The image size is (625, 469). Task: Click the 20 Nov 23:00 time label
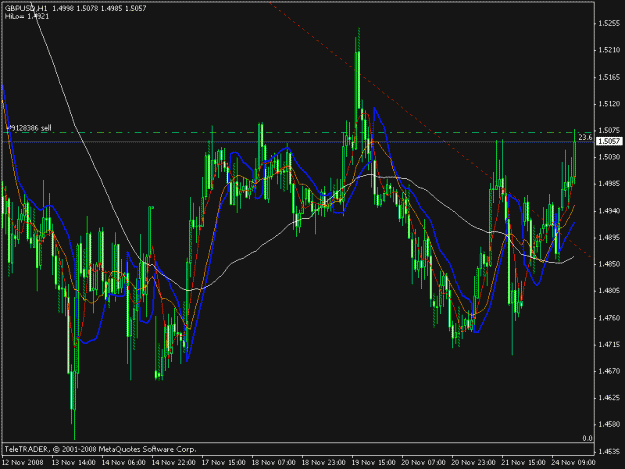point(474,463)
